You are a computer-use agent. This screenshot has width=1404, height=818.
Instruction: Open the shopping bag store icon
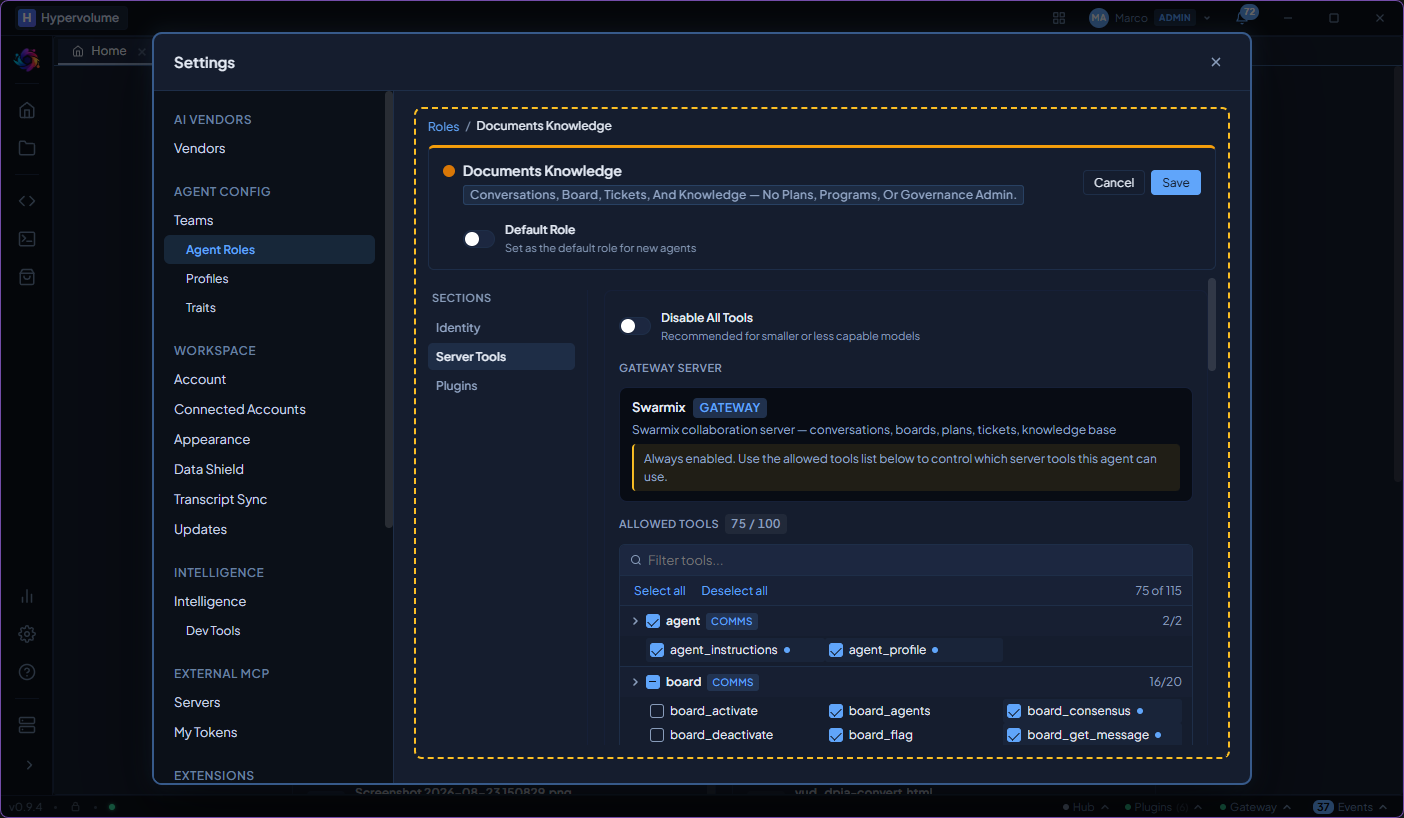(x=27, y=277)
